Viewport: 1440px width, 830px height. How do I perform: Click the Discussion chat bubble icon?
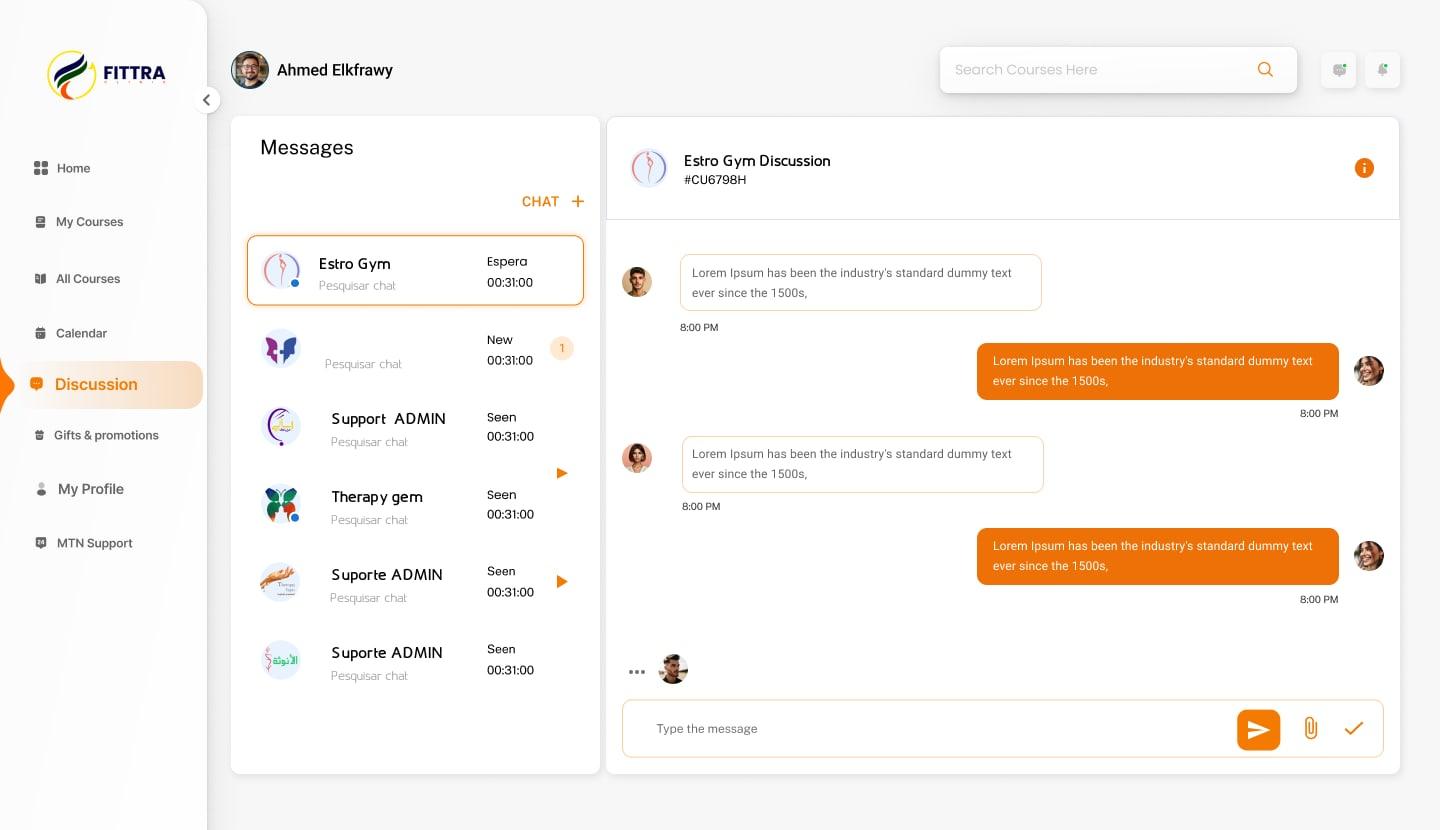pos(37,384)
